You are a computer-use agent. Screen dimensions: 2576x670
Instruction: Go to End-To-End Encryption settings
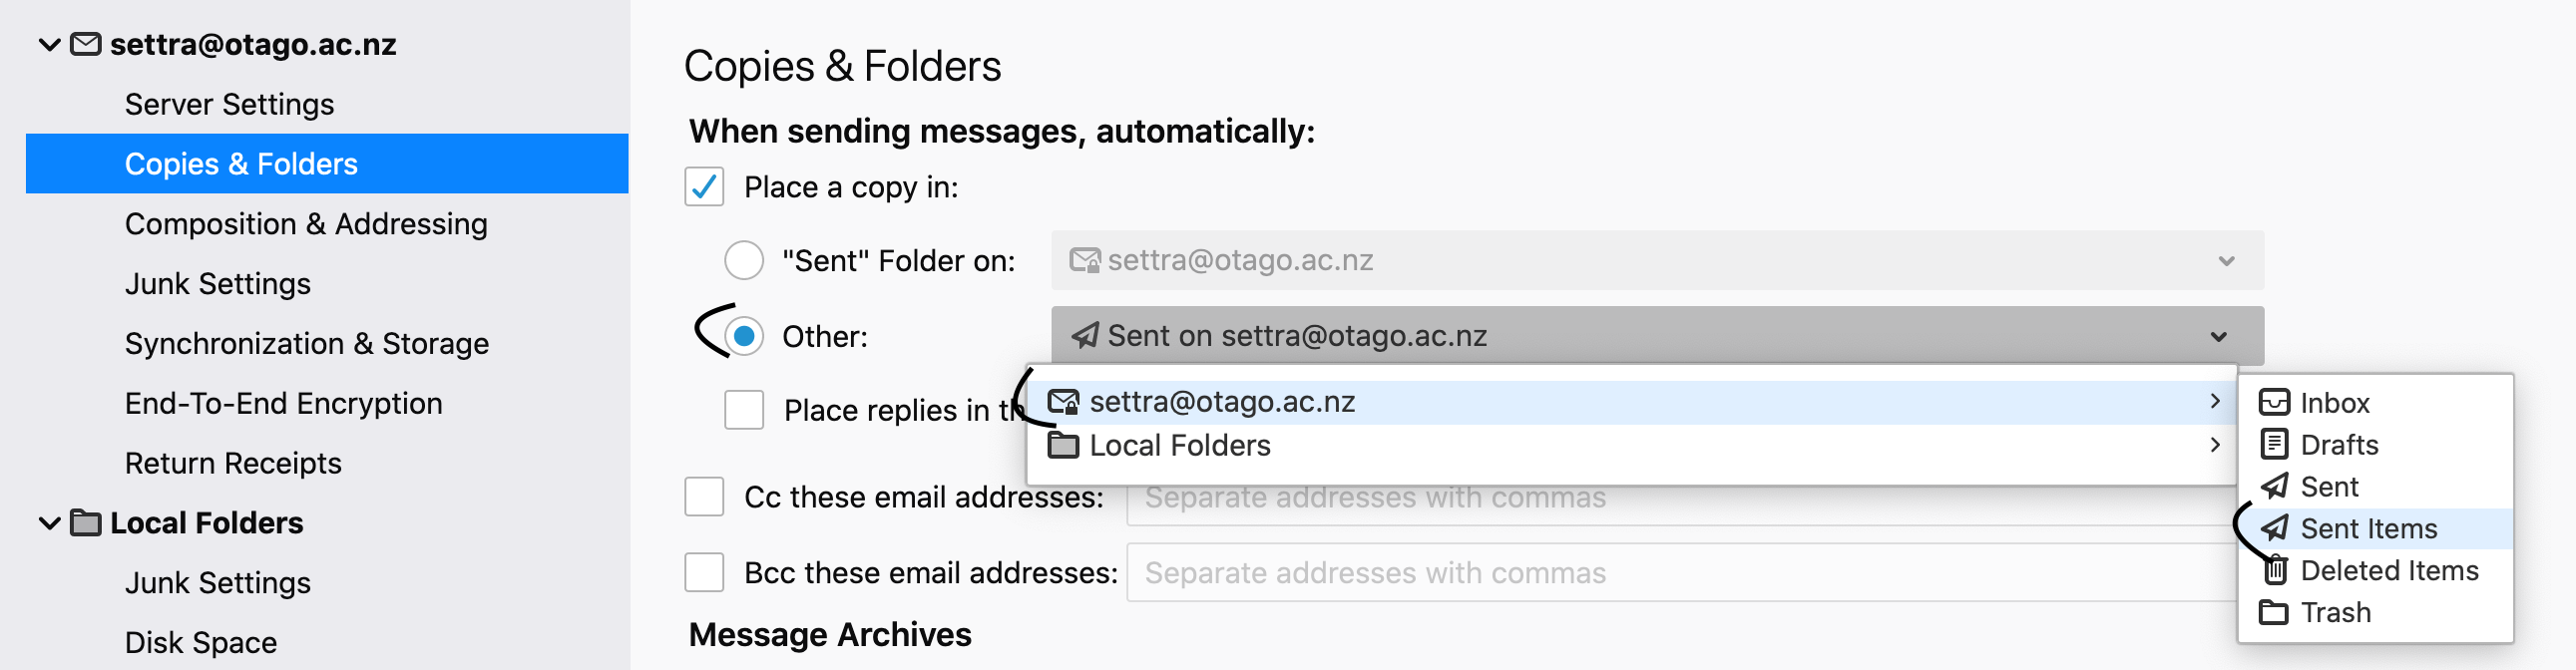(x=283, y=403)
